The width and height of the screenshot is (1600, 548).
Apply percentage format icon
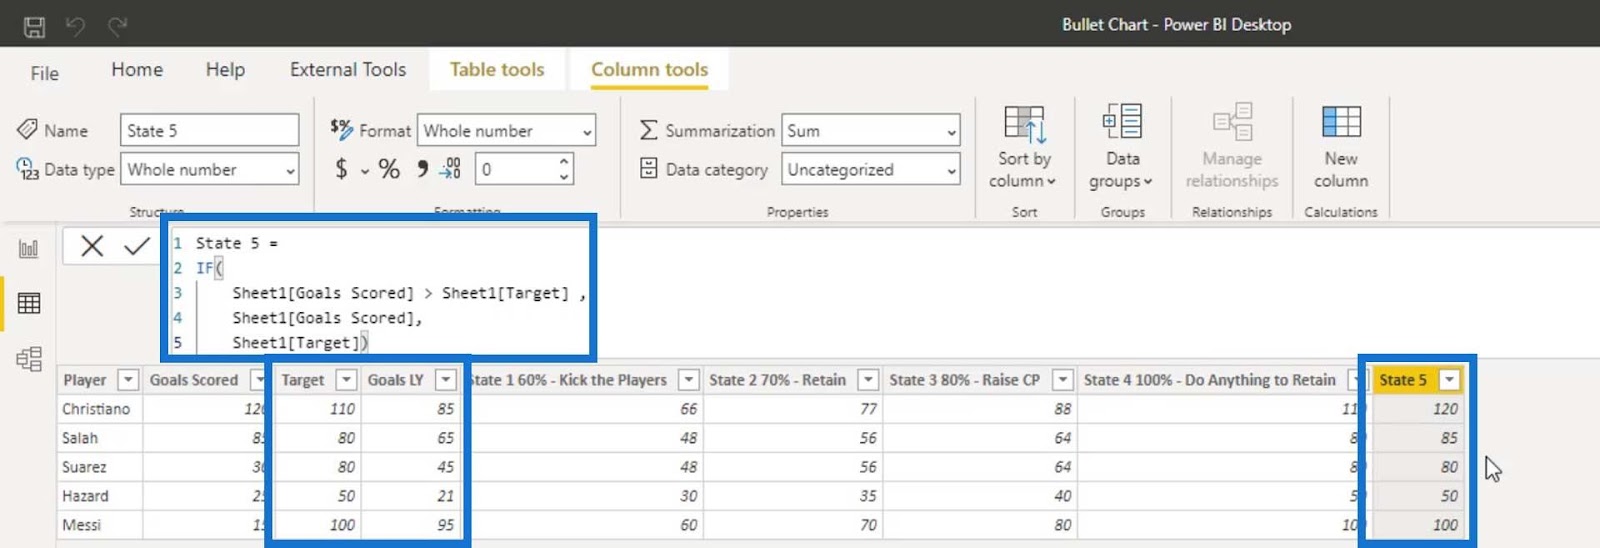(389, 169)
